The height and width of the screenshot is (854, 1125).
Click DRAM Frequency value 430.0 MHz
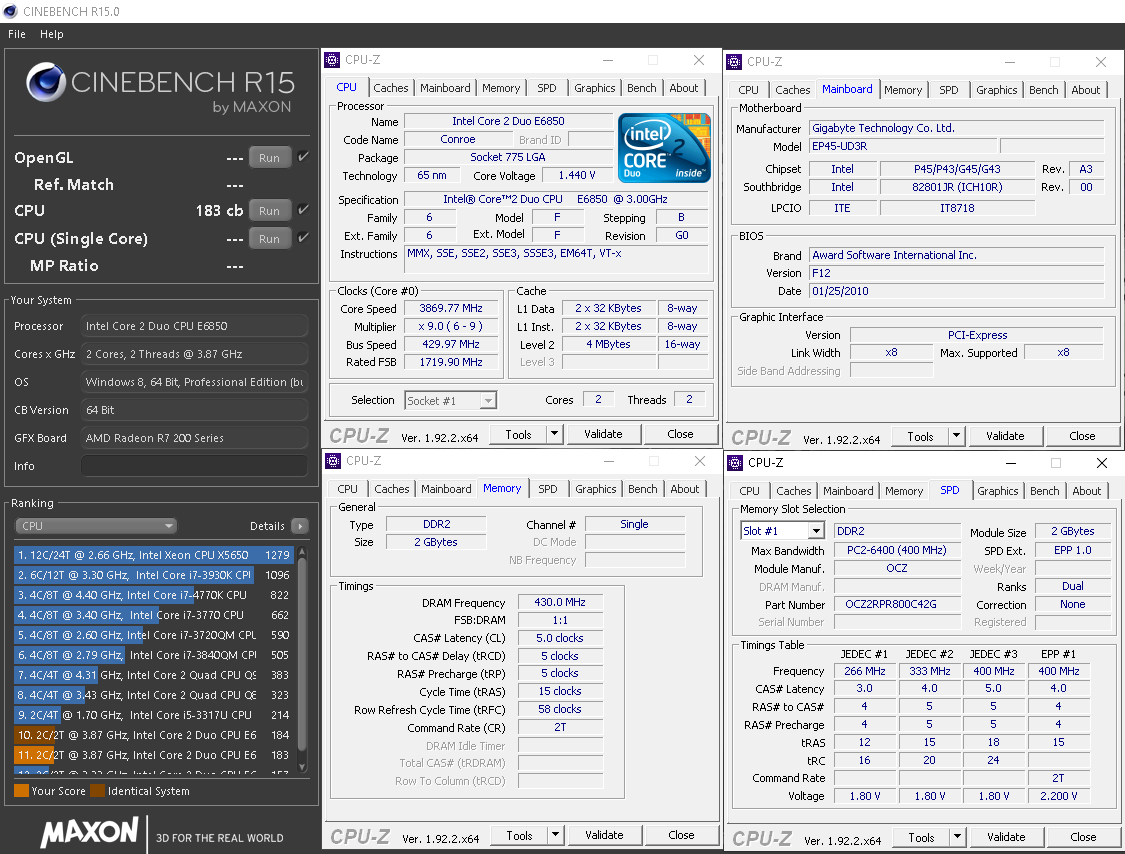click(560, 602)
